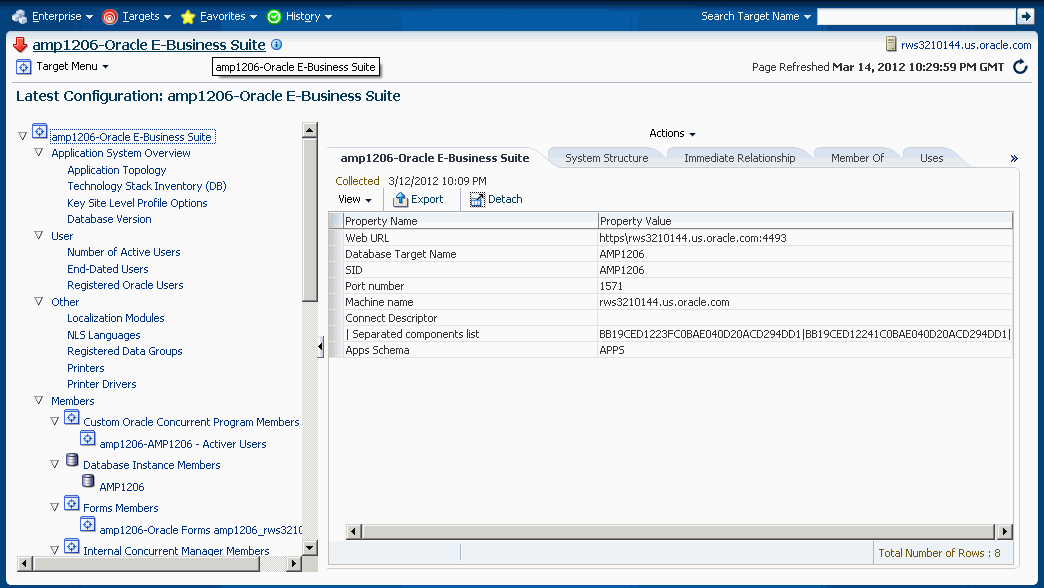
Task: Click the host server icon
Action: (891, 45)
